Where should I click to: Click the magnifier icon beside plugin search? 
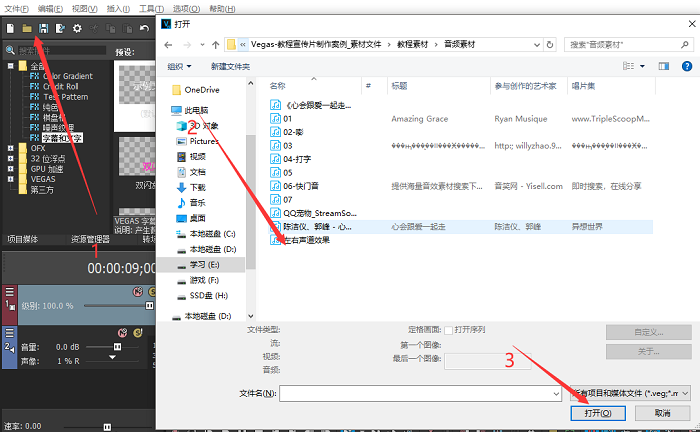10,50
